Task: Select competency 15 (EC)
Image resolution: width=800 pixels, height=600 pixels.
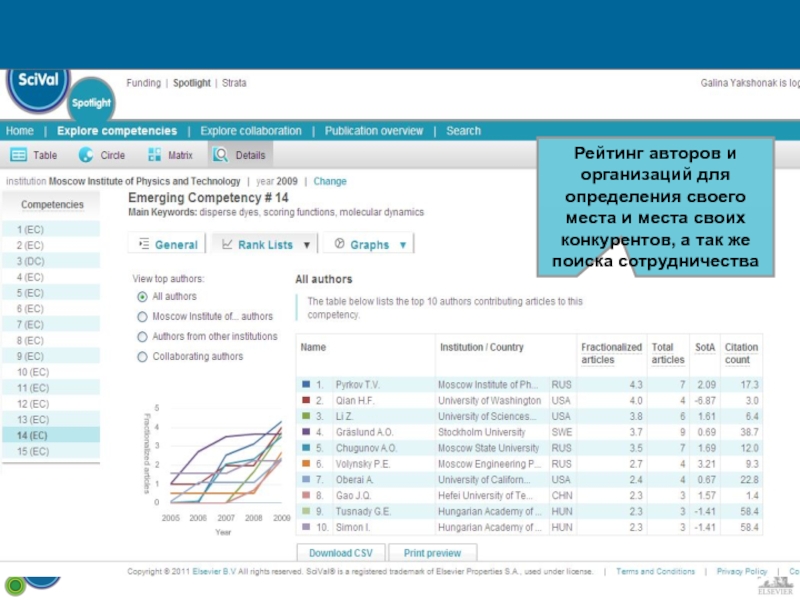Action: [51, 451]
